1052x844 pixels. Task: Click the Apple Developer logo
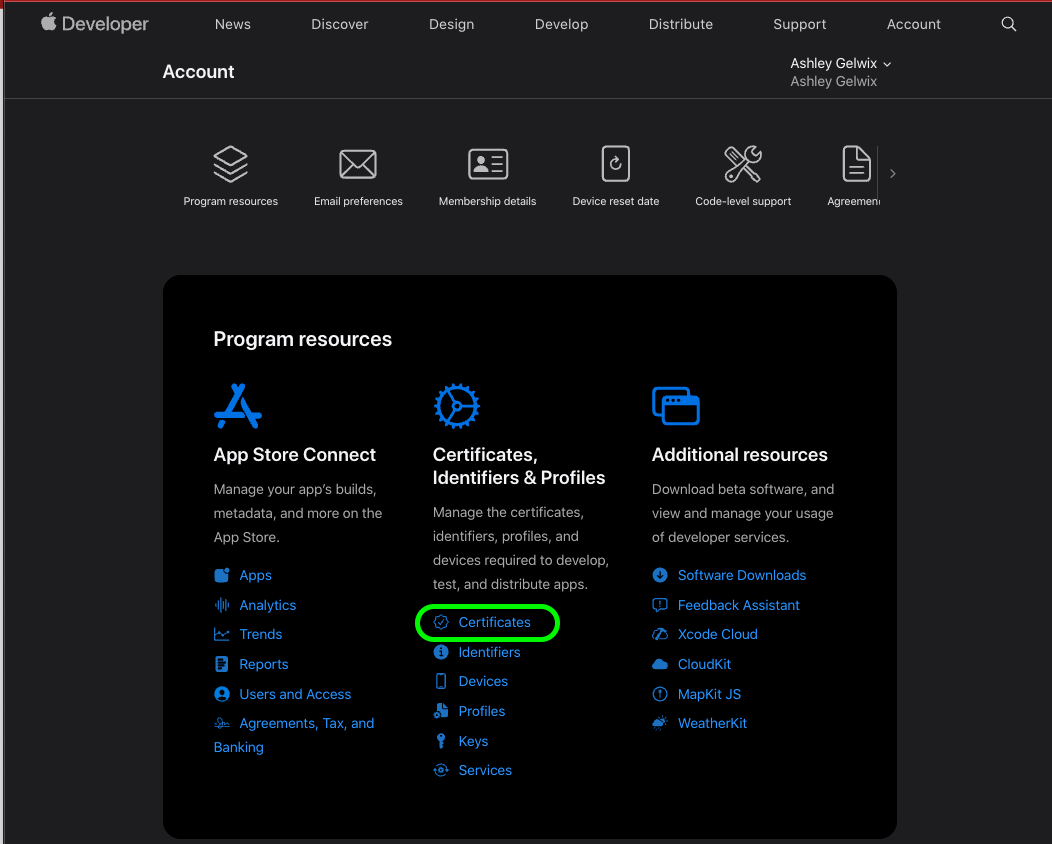95,24
